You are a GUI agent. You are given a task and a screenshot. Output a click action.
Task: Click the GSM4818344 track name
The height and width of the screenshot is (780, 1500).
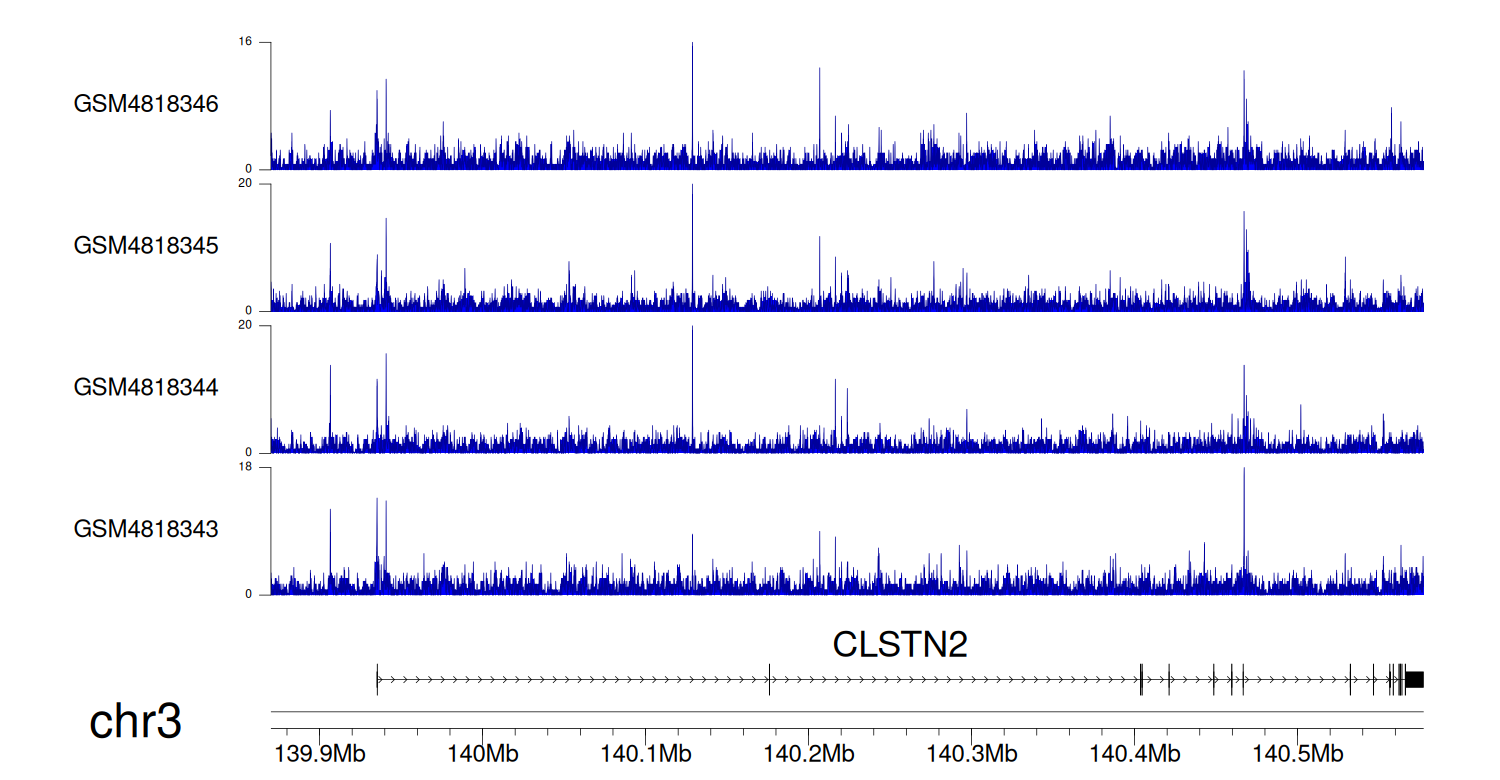tap(146, 387)
